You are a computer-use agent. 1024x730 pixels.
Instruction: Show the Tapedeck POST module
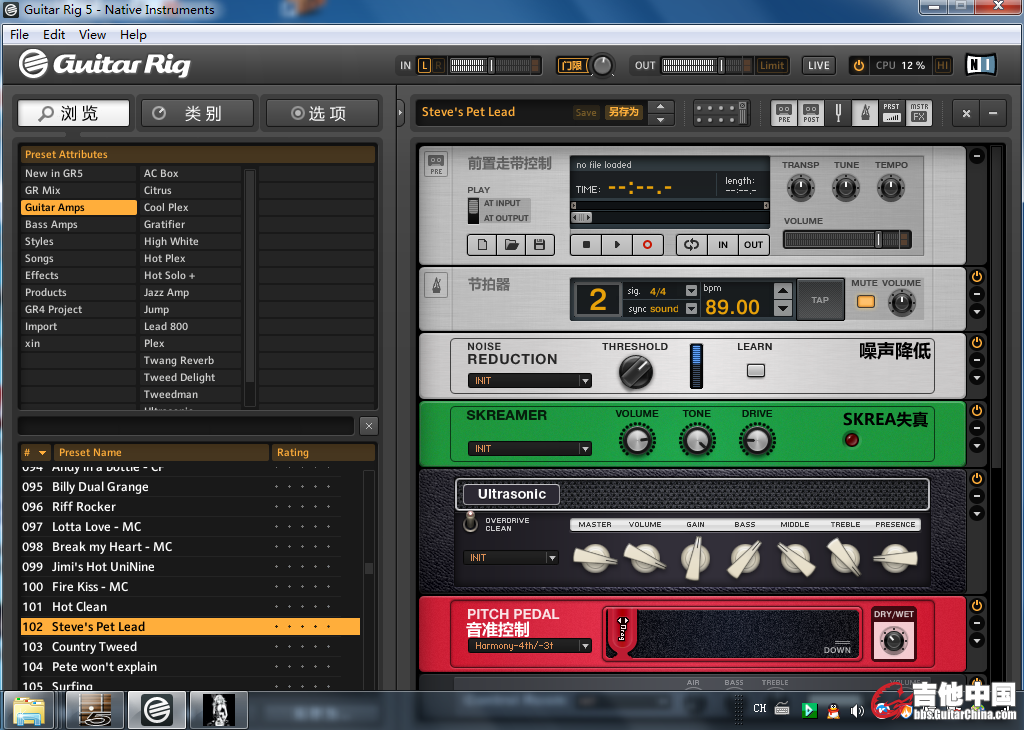811,113
